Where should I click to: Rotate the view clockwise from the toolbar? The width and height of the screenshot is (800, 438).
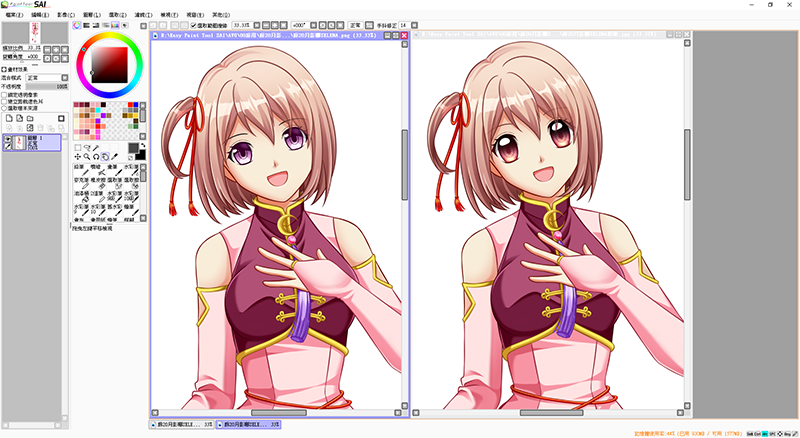pos(331,25)
